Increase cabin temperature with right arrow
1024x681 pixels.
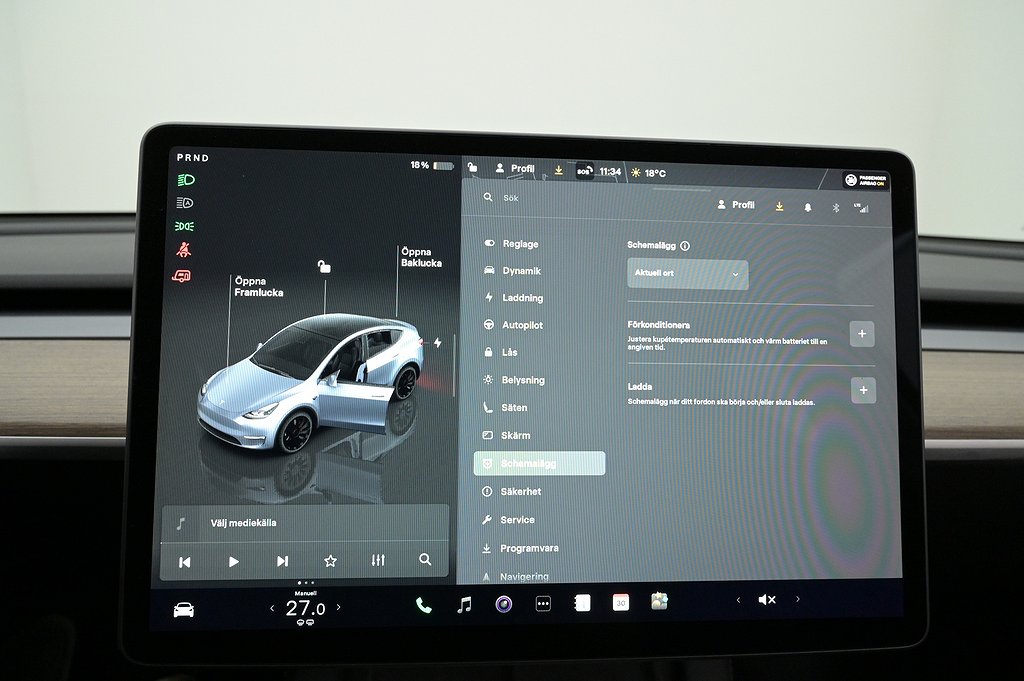click(x=338, y=607)
